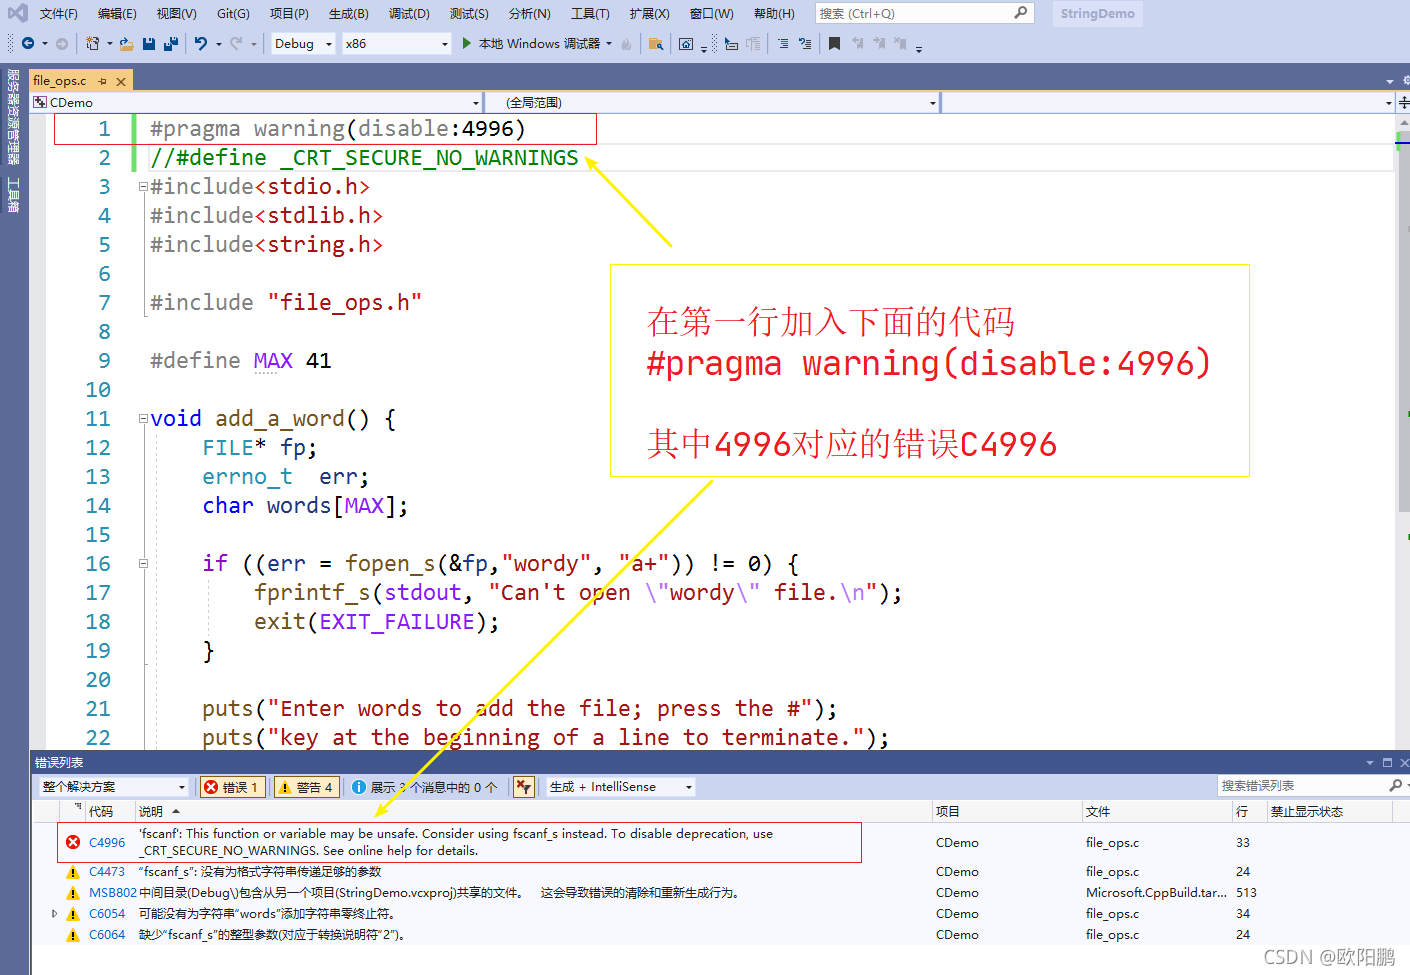Save the current file via disk icon
Image resolution: width=1410 pixels, height=975 pixels.
point(149,43)
